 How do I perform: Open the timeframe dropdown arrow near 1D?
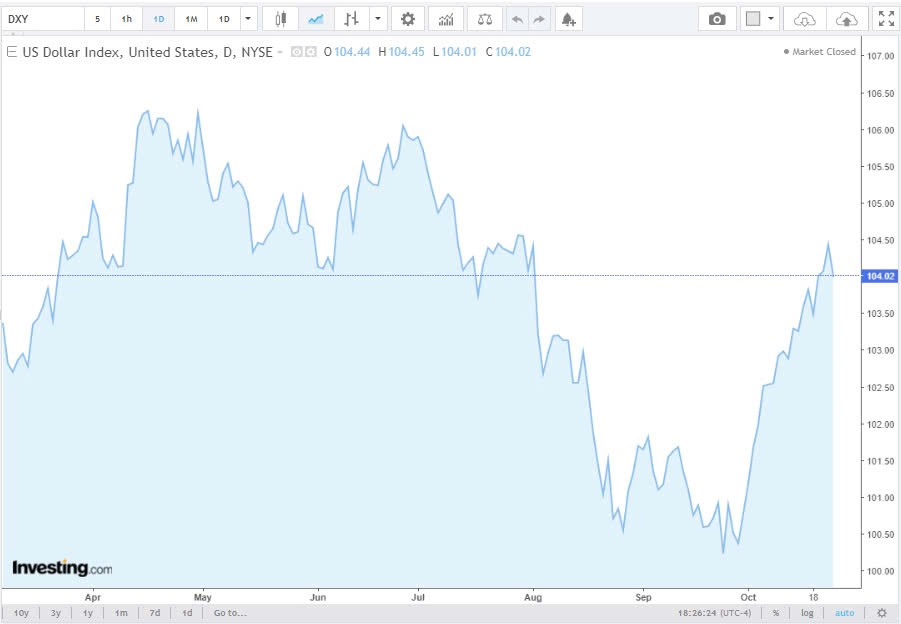[248, 18]
